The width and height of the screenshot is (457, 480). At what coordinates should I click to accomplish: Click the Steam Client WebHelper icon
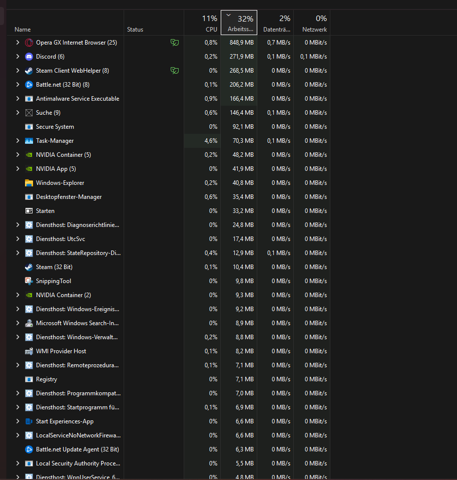pyautogui.click(x=29, y=71)
